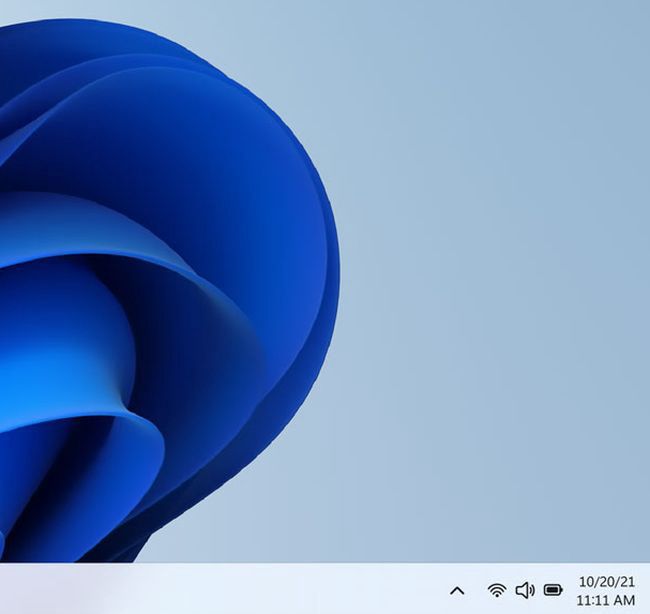Viewport: 650px width, 614px height.
Task: Open the Wi-Fi network icon in taskbar
Action: tap(497, 590)
